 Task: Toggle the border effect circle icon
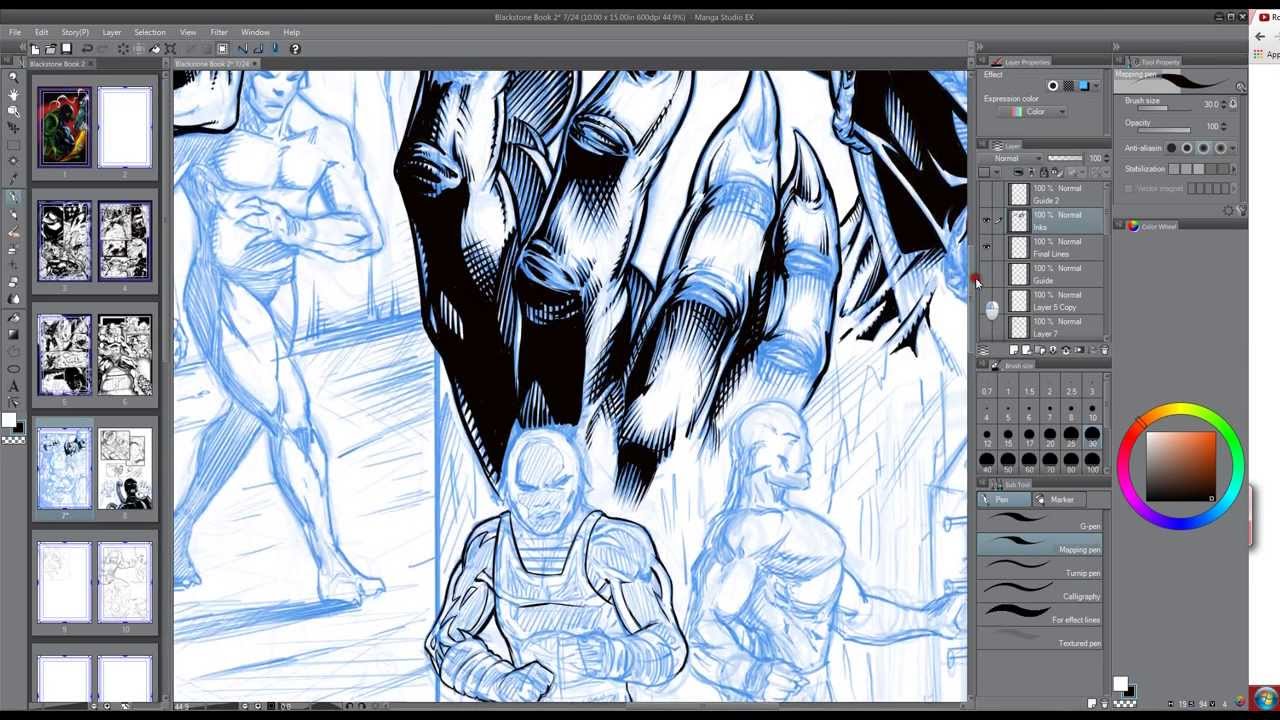1052,86
